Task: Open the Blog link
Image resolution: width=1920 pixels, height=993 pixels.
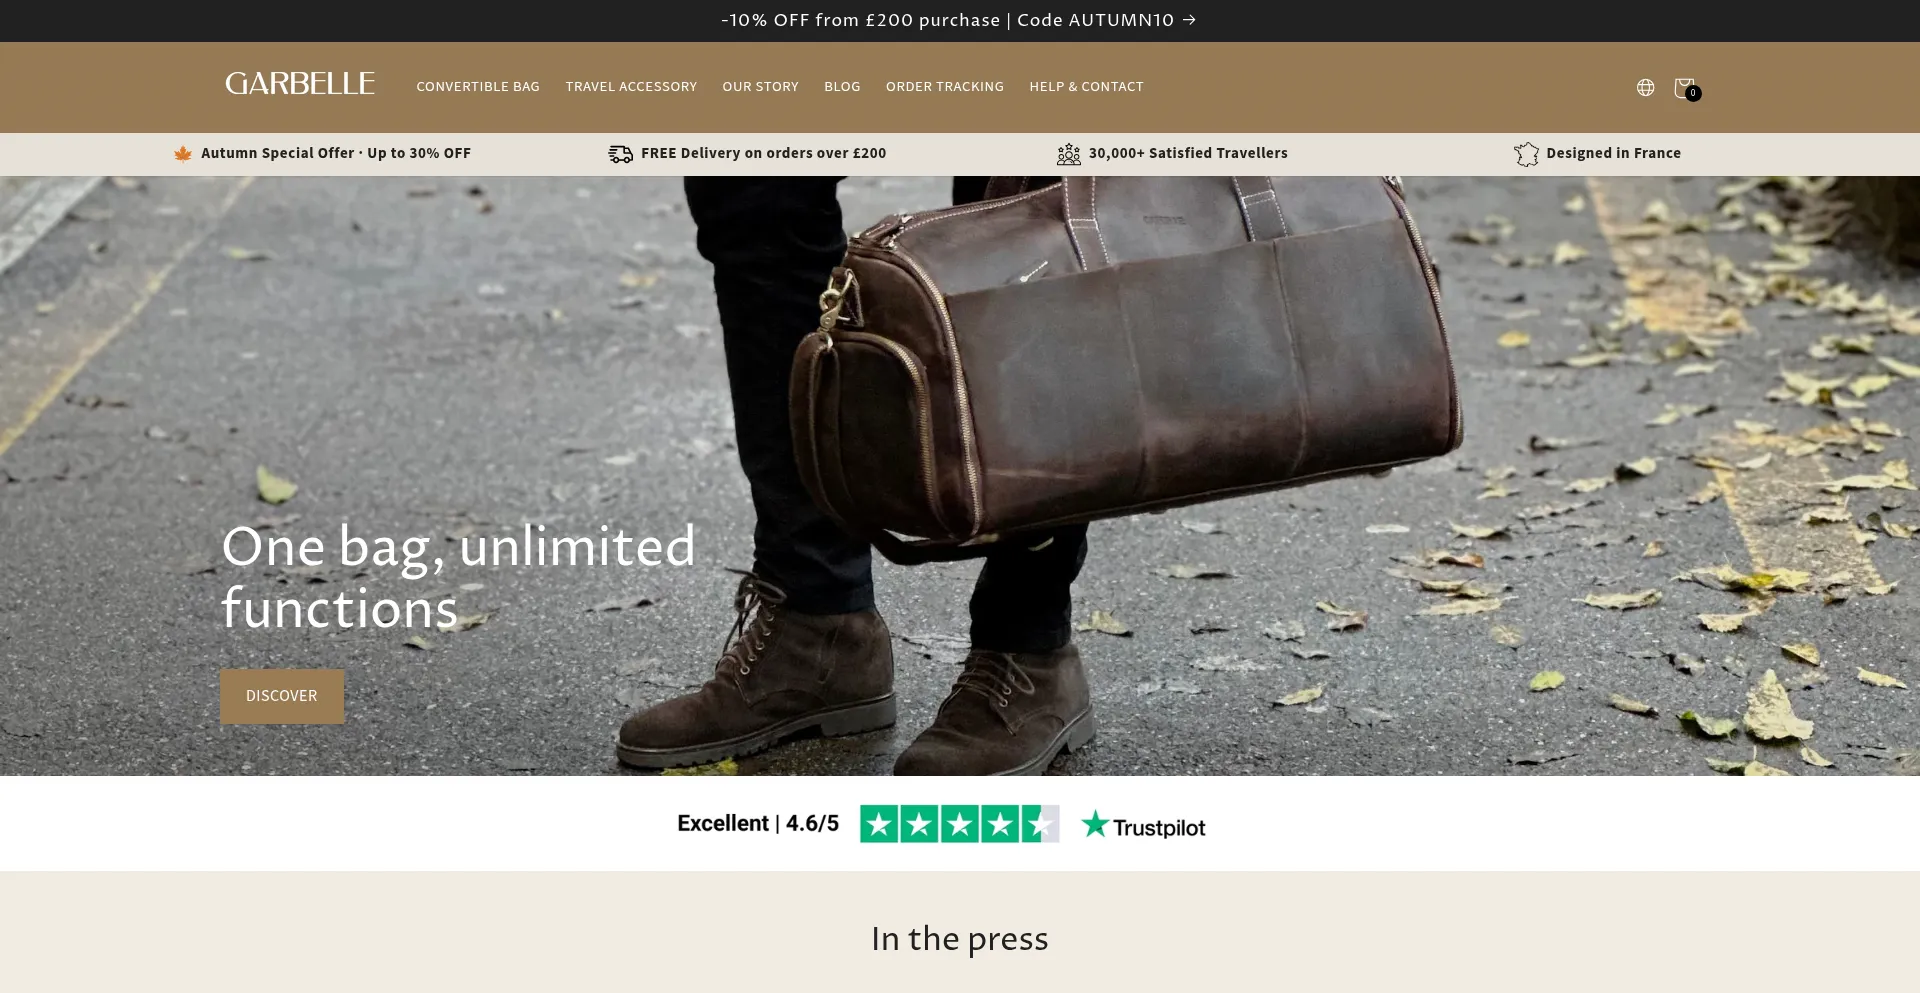Action: (x=842, y=87)
